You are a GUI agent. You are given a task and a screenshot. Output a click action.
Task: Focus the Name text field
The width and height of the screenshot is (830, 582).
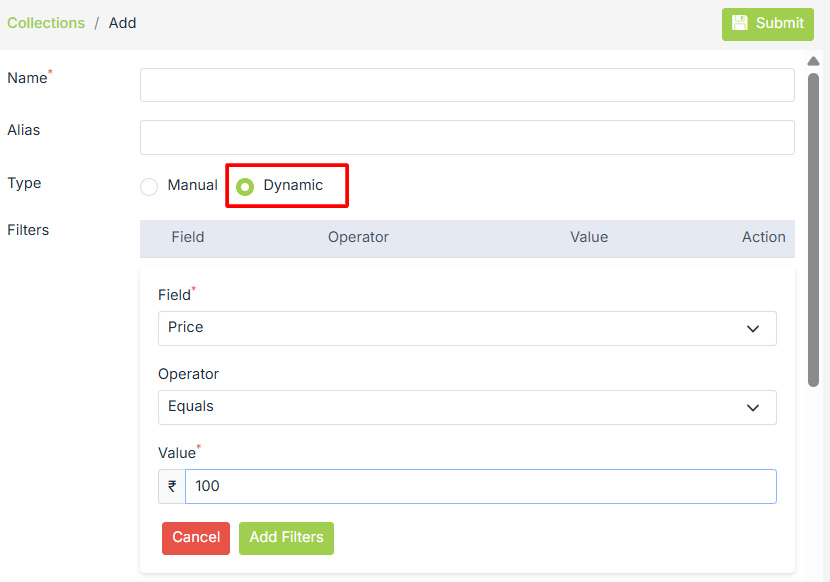coord(467,85)
